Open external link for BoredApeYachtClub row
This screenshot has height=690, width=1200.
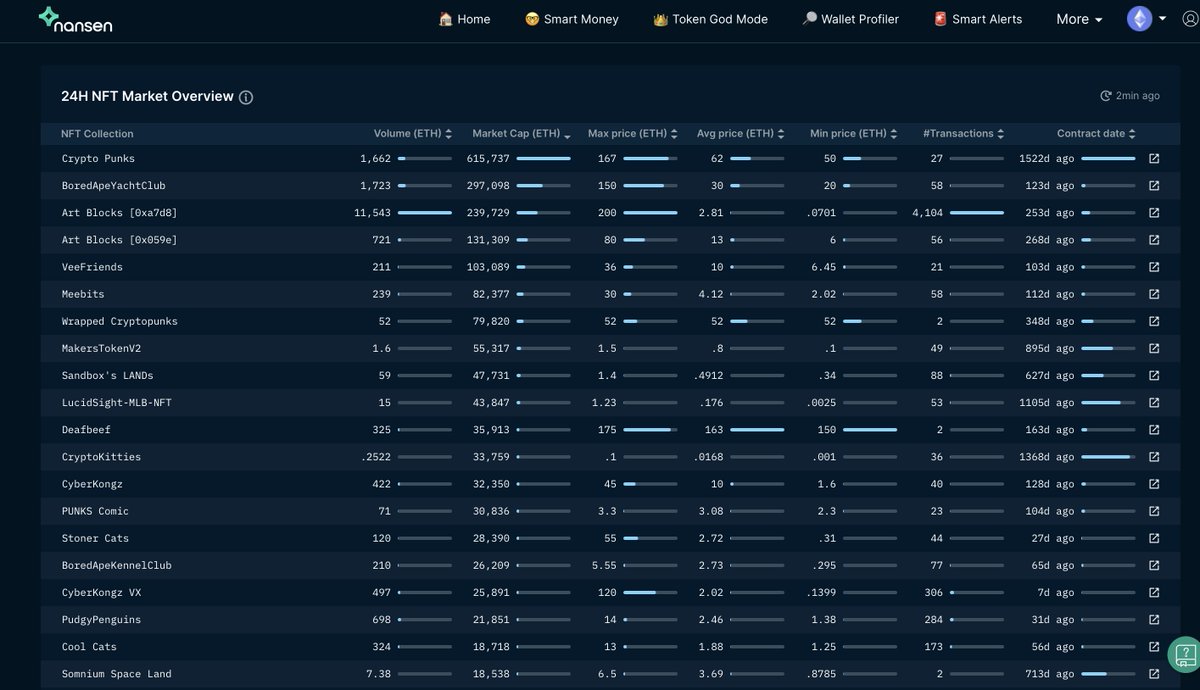1154,186
